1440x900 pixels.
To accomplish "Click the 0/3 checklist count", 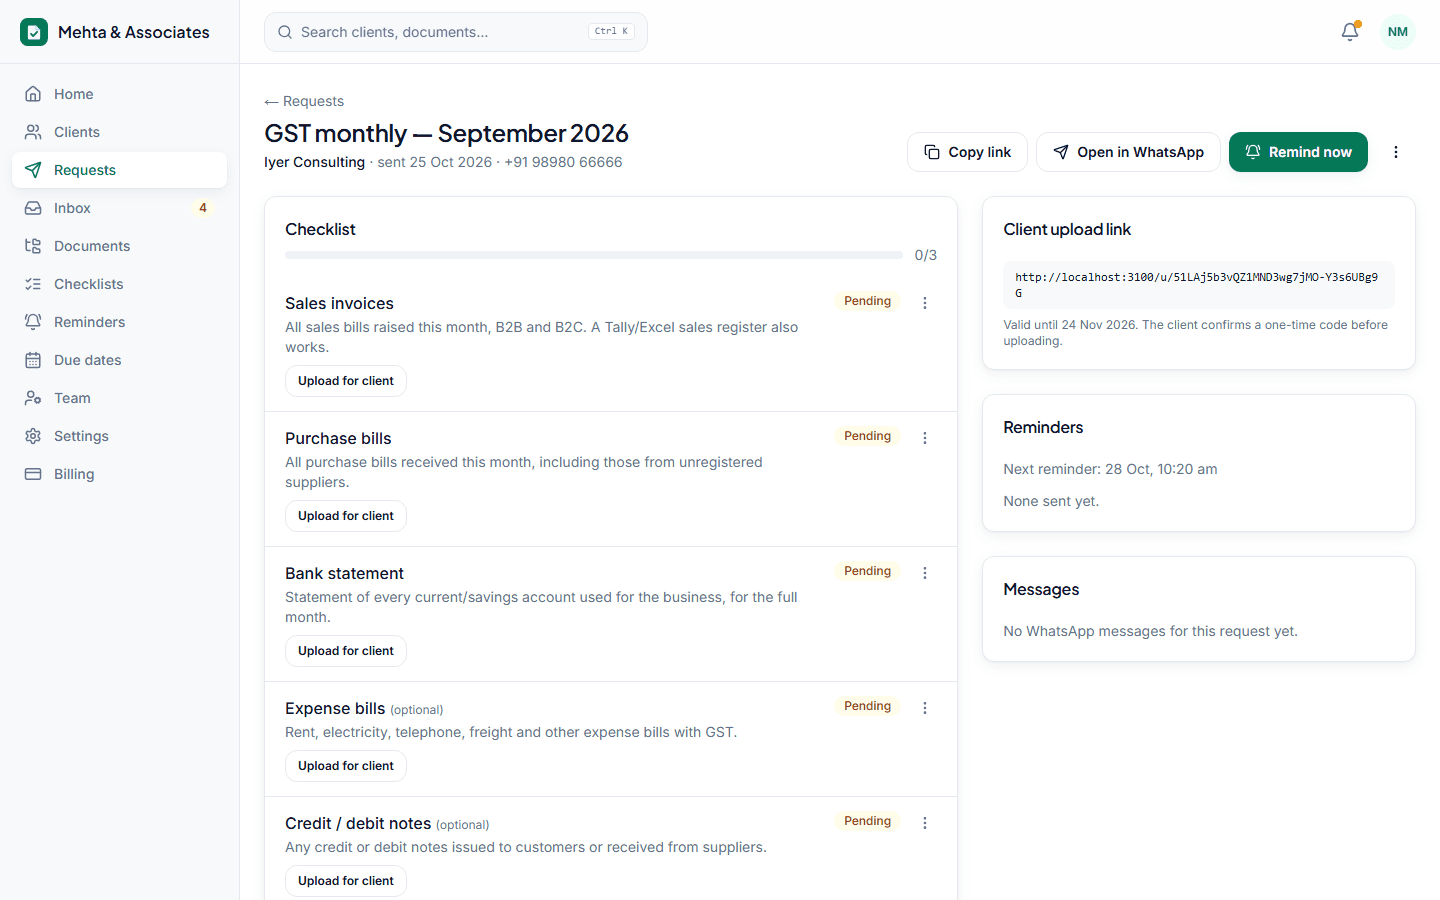I will (x=926, y=255).
